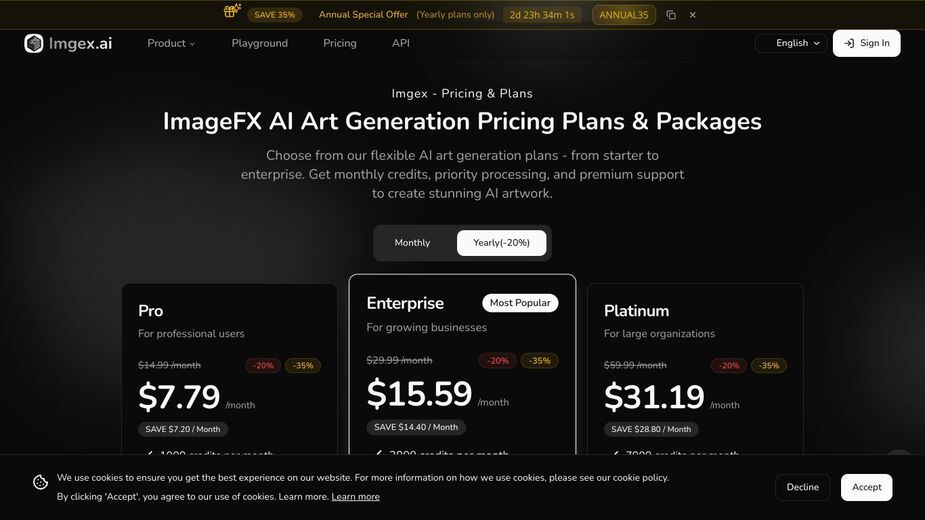925x520 pixels.
Task: Dismiss the annual offer banner
Action: (693, 15)
